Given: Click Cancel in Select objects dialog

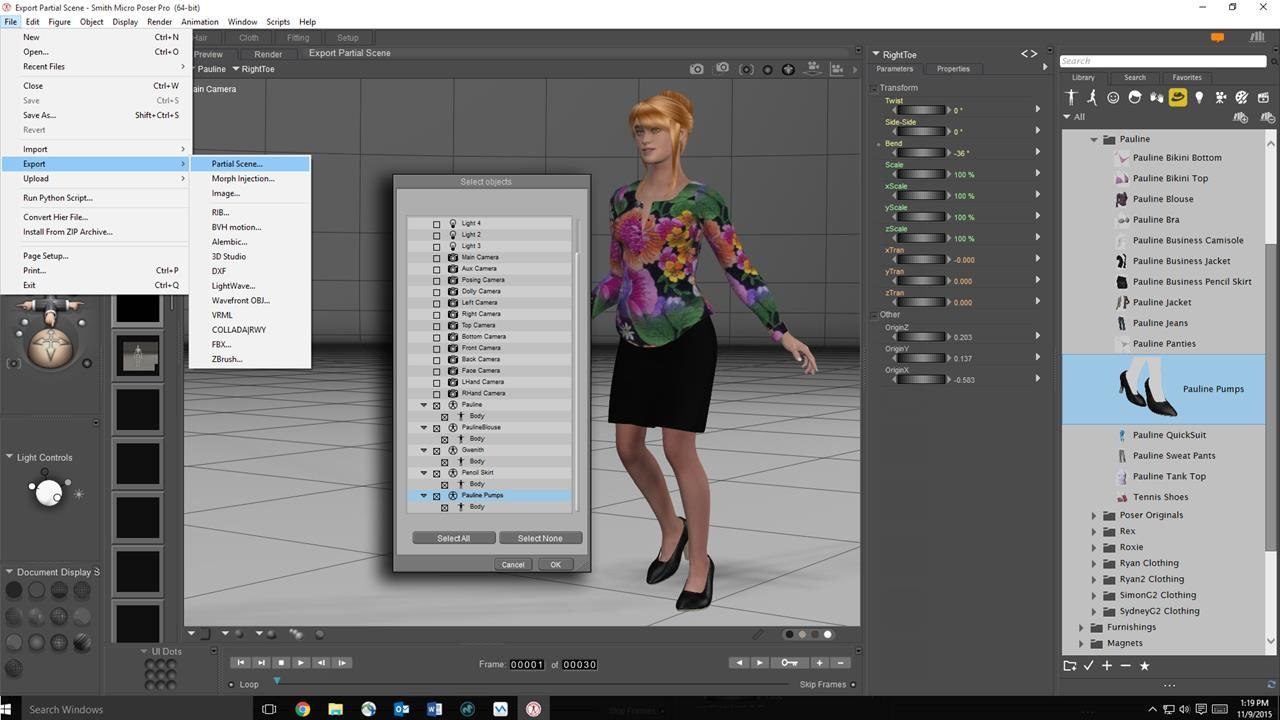Looking at the screenshot, I should coord(513,564).
